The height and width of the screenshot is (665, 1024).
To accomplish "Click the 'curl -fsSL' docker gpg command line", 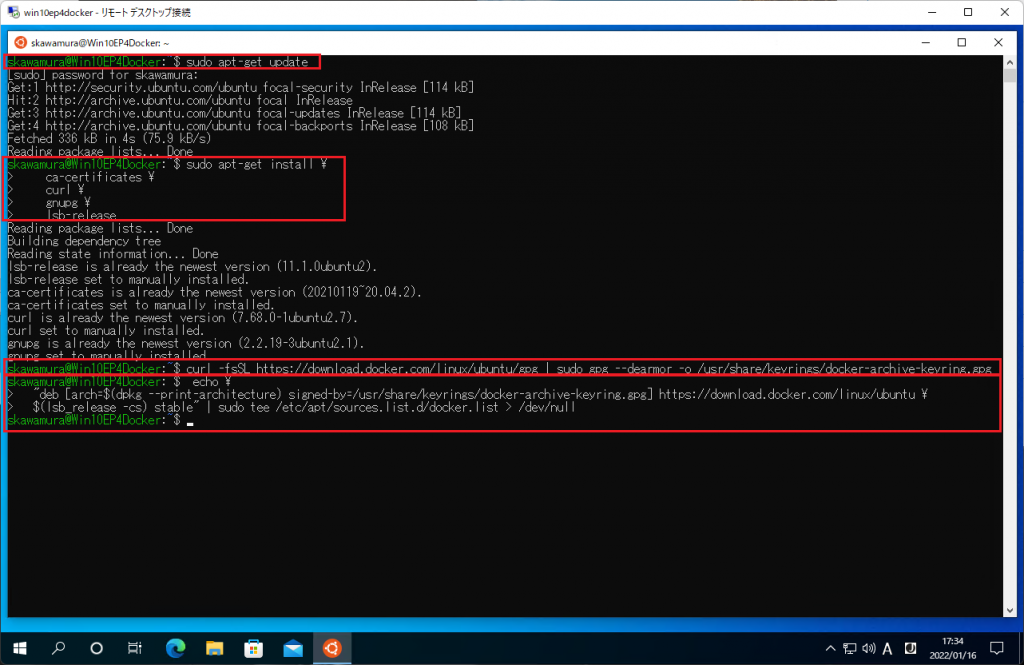I will tap(588, 369).
